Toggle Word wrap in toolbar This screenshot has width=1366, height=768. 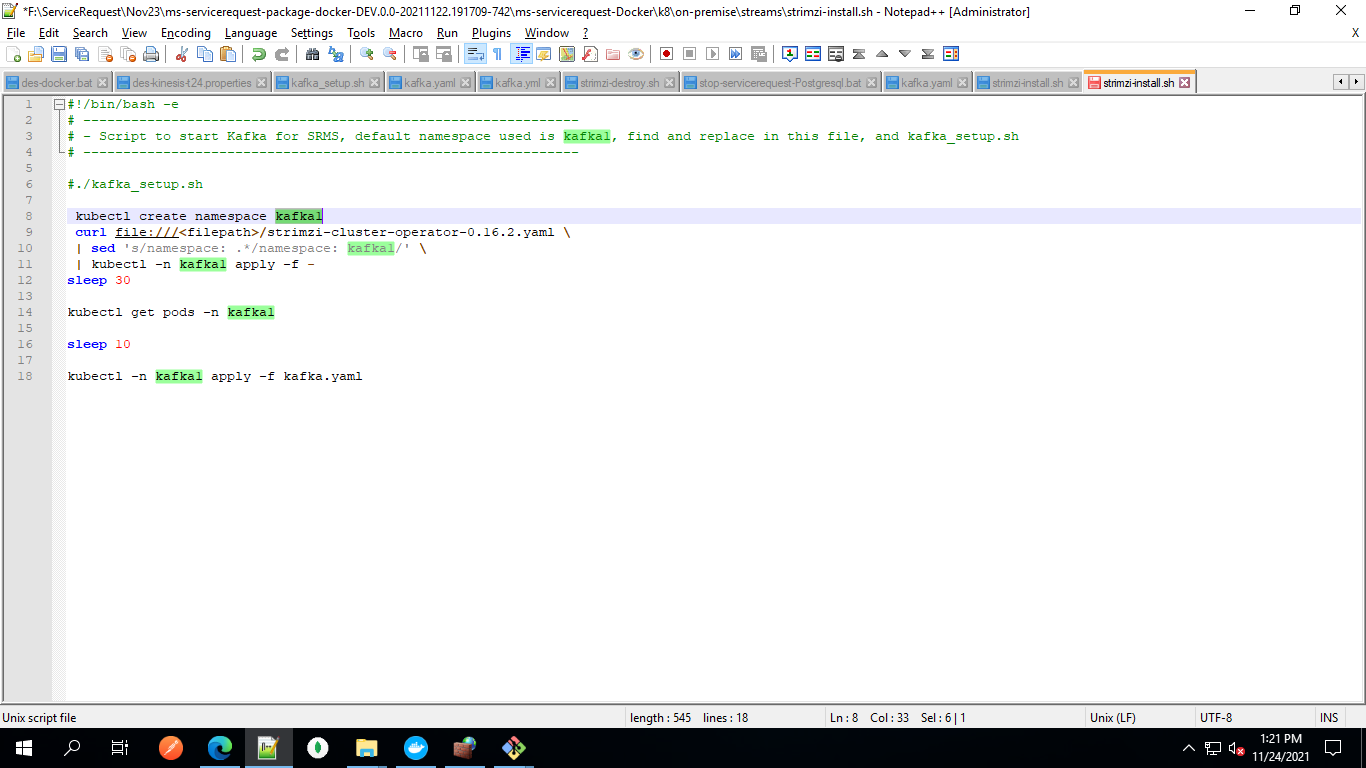pos(475,54)
